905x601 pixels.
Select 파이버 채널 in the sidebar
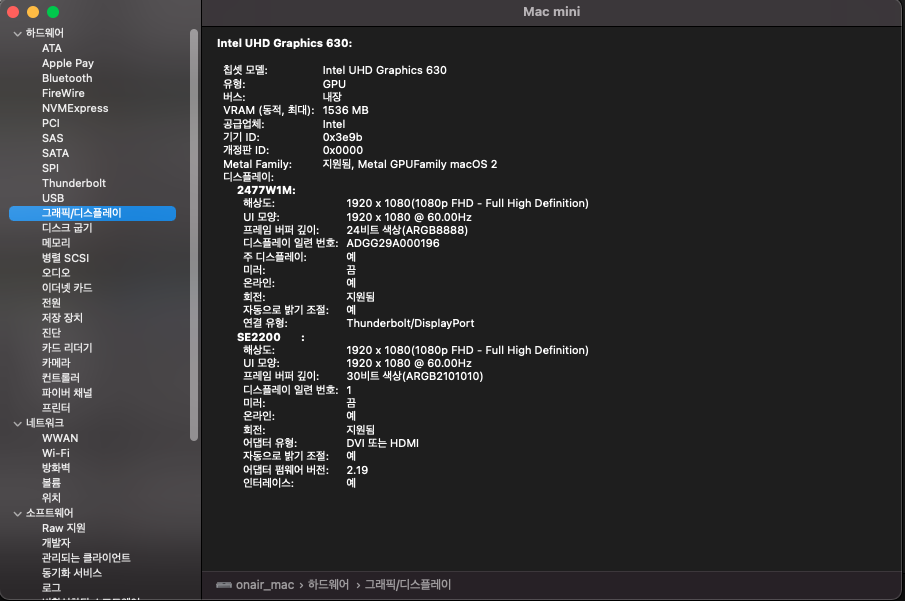[67, 393]
